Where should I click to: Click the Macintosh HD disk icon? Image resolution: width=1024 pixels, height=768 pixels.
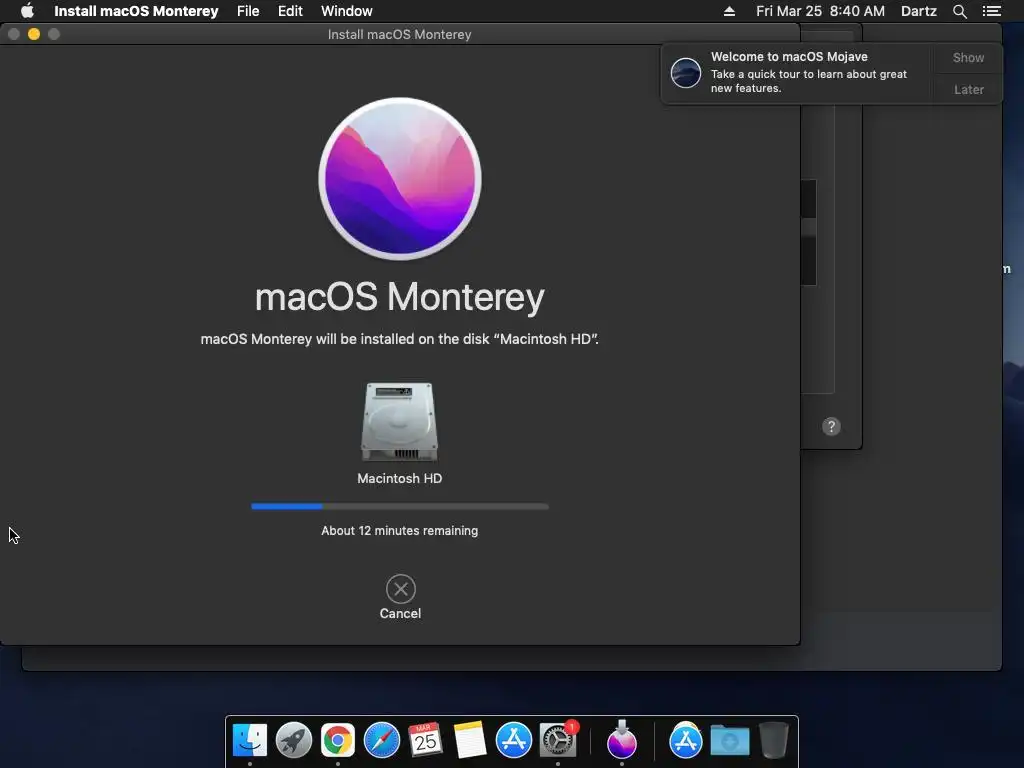click(400, 422)
